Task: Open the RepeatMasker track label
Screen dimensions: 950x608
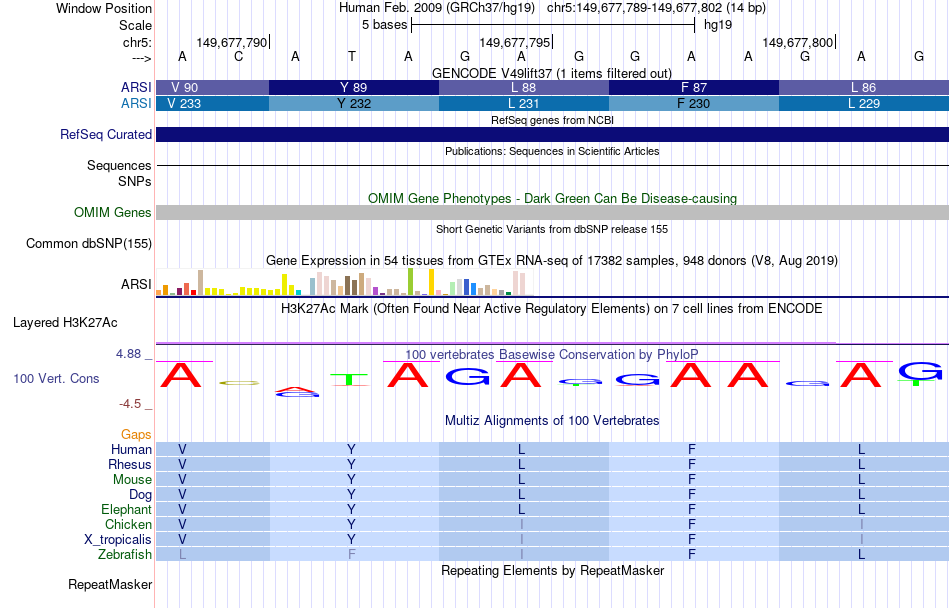Action: pyautogui.click(x=110, y=584)
